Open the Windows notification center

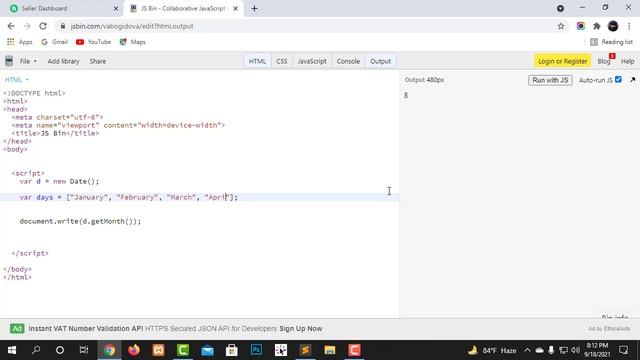pos(623,350)
